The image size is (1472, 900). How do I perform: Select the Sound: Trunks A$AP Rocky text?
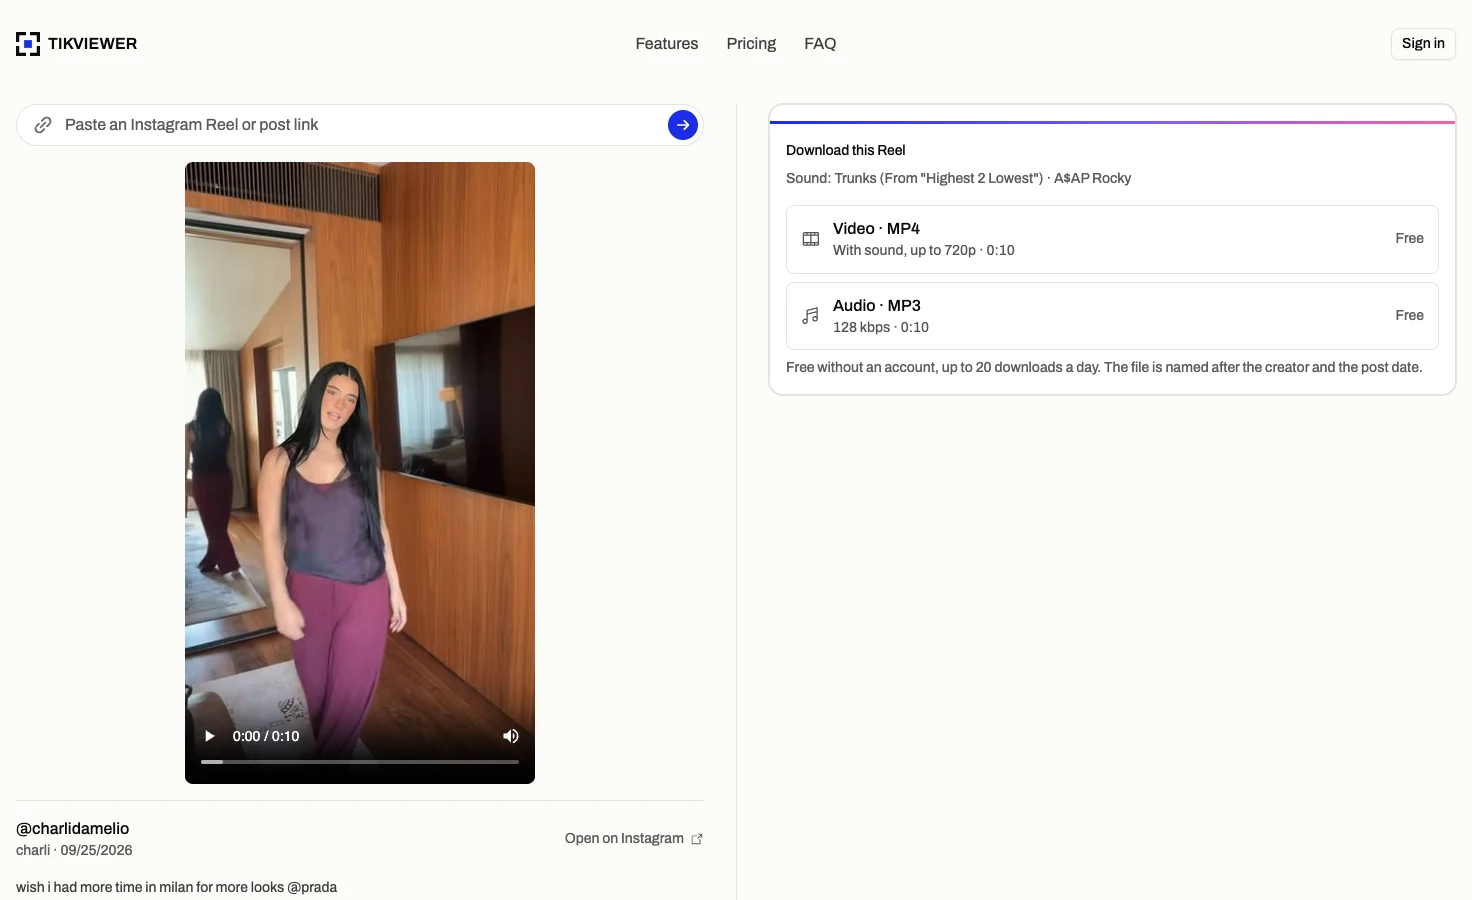tap(958, 179)
